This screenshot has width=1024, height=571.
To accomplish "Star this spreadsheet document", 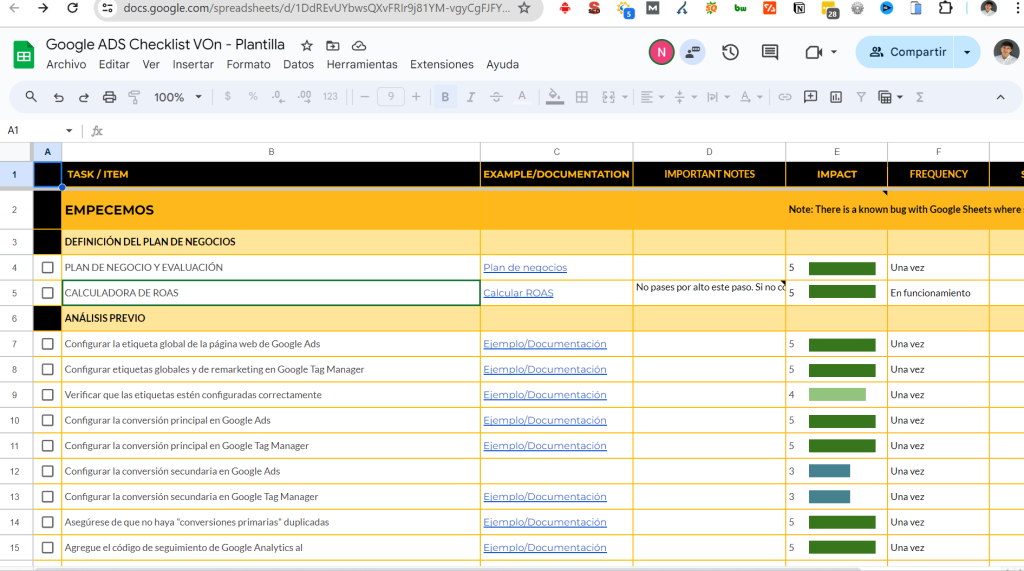I will (x=307, y=46).
